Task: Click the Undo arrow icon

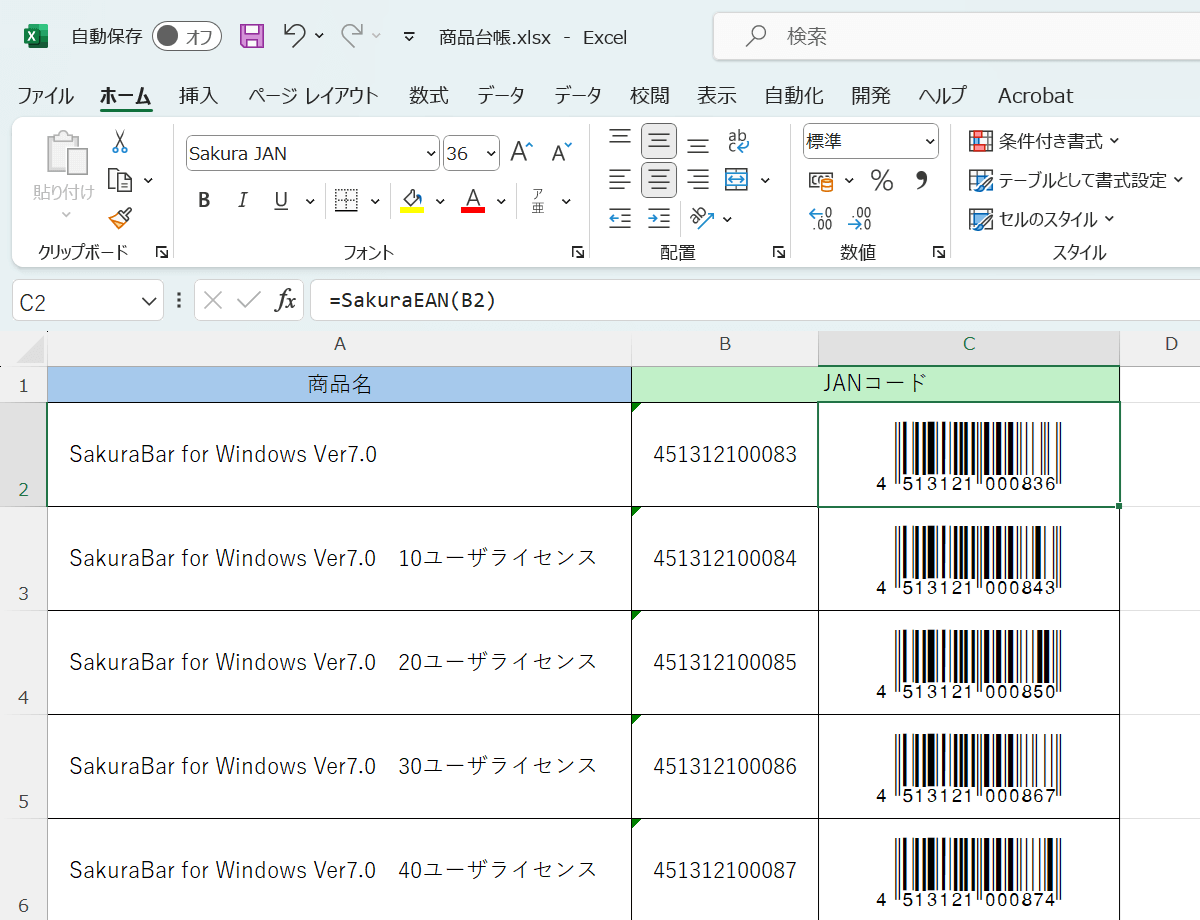Action: (x=294, y=36)
